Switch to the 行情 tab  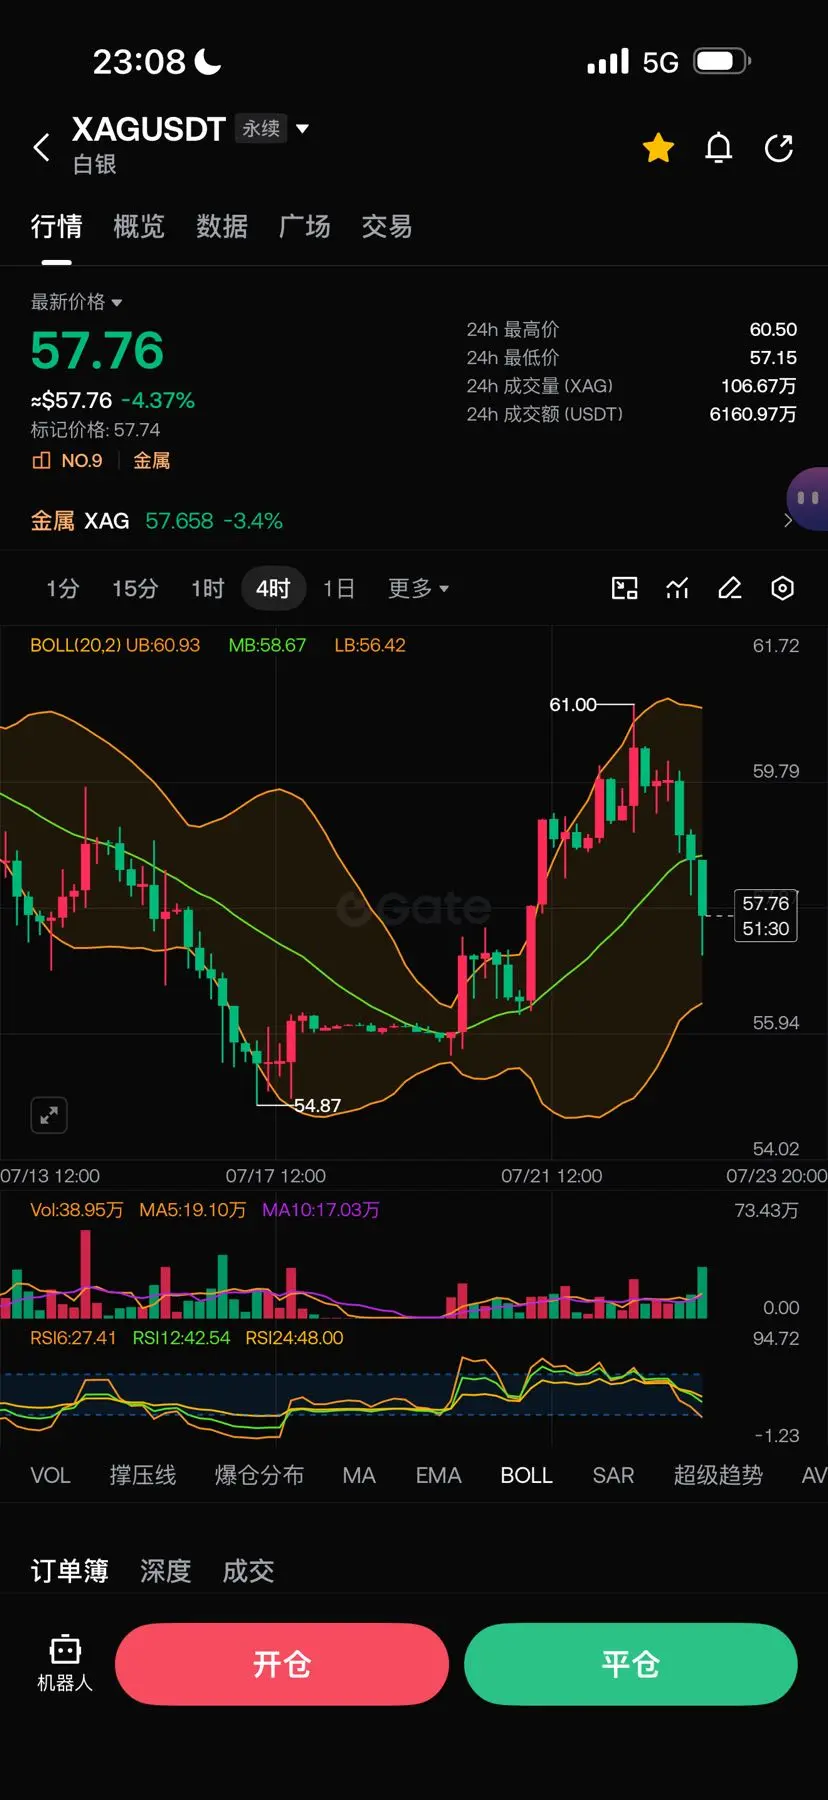point(56,227)
